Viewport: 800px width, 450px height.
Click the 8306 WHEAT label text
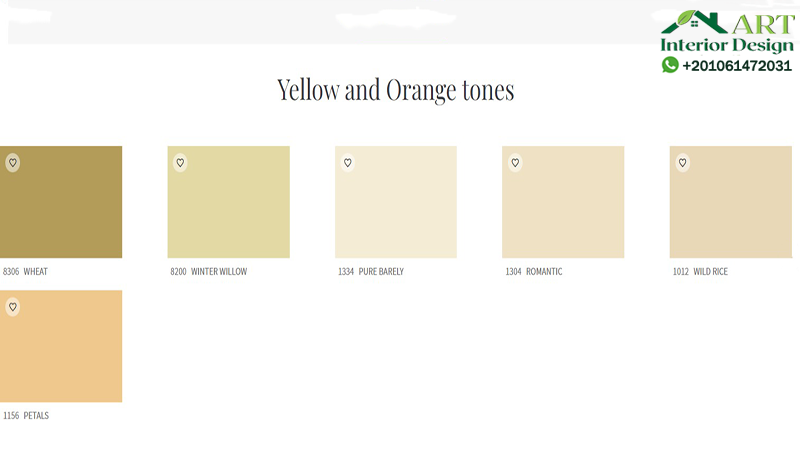pos(25,272)
